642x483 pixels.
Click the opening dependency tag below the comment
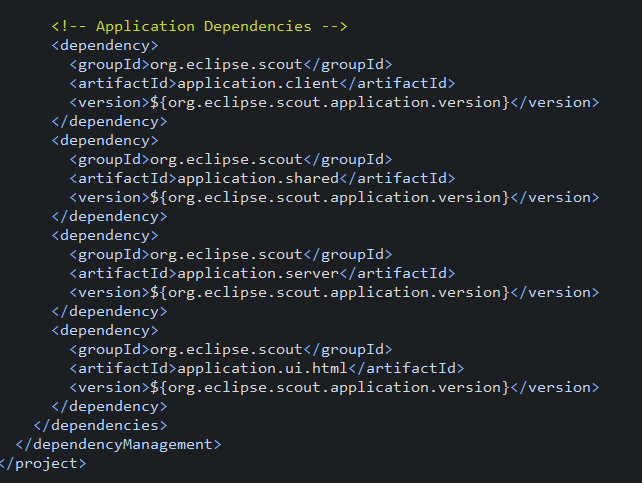105,45
